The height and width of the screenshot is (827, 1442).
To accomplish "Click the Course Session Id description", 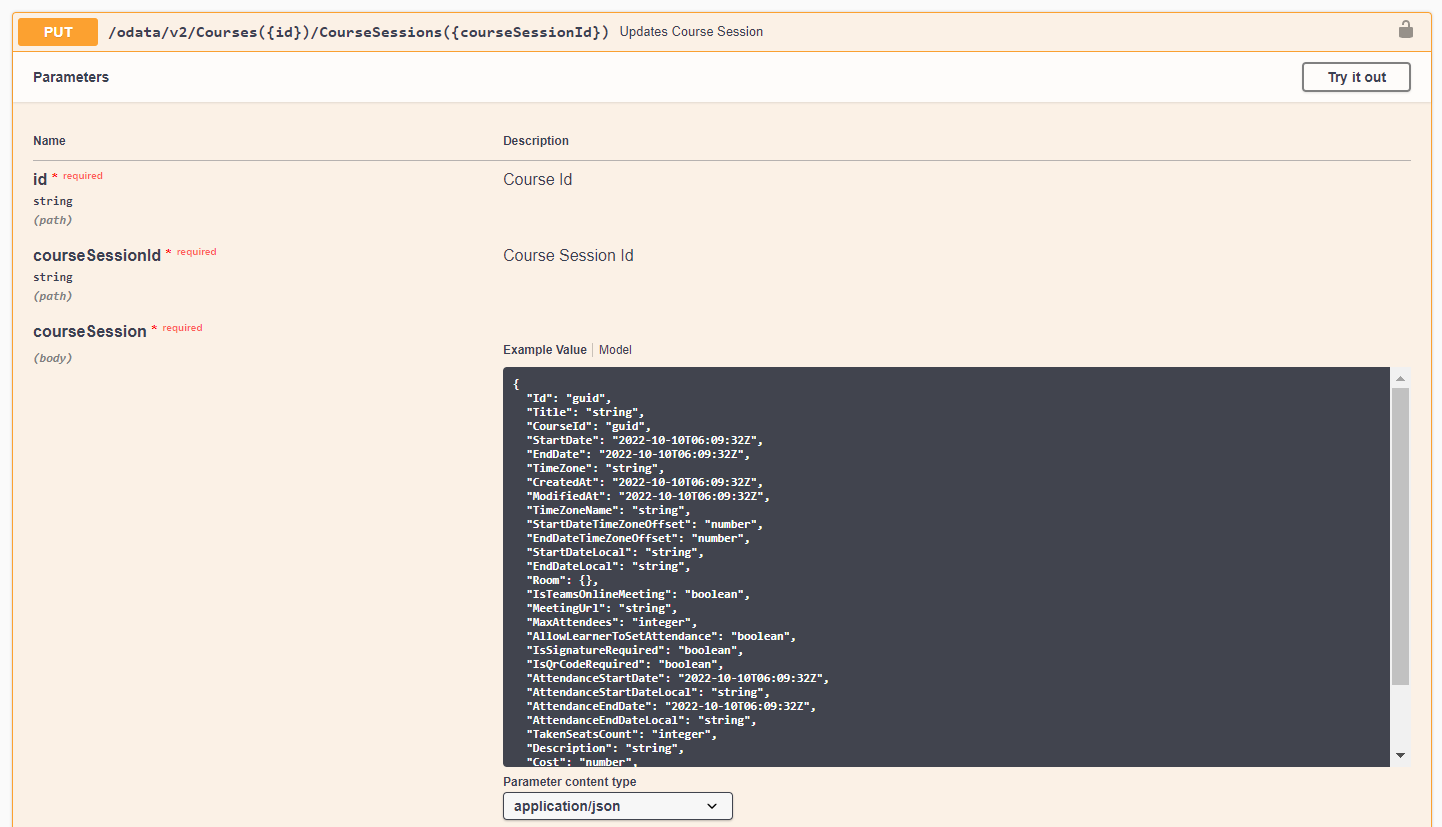I will point(568,256).
